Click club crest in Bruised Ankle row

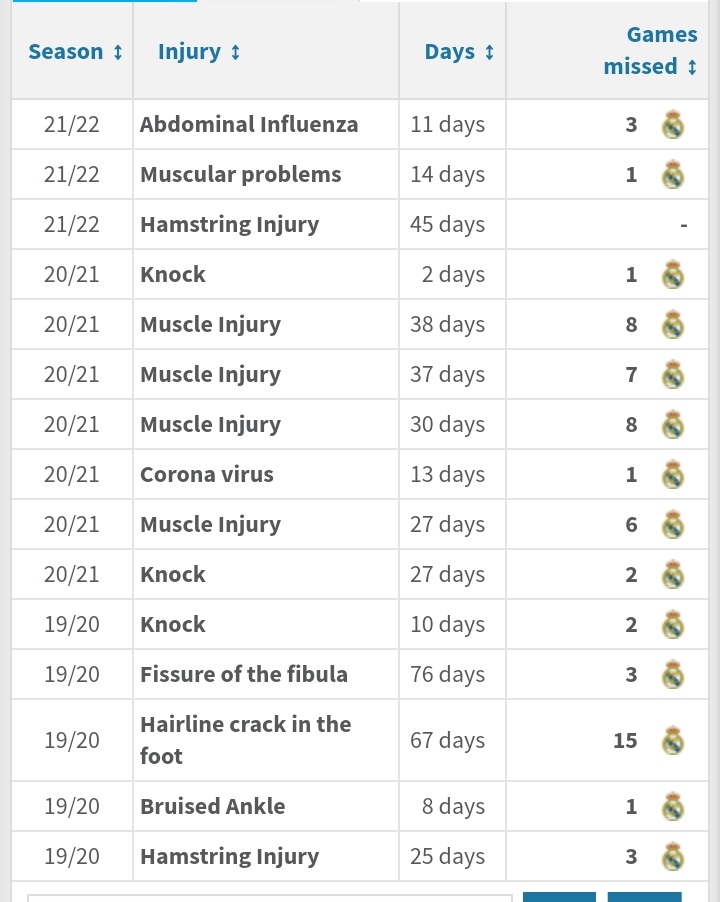click(x=673, y=807)
